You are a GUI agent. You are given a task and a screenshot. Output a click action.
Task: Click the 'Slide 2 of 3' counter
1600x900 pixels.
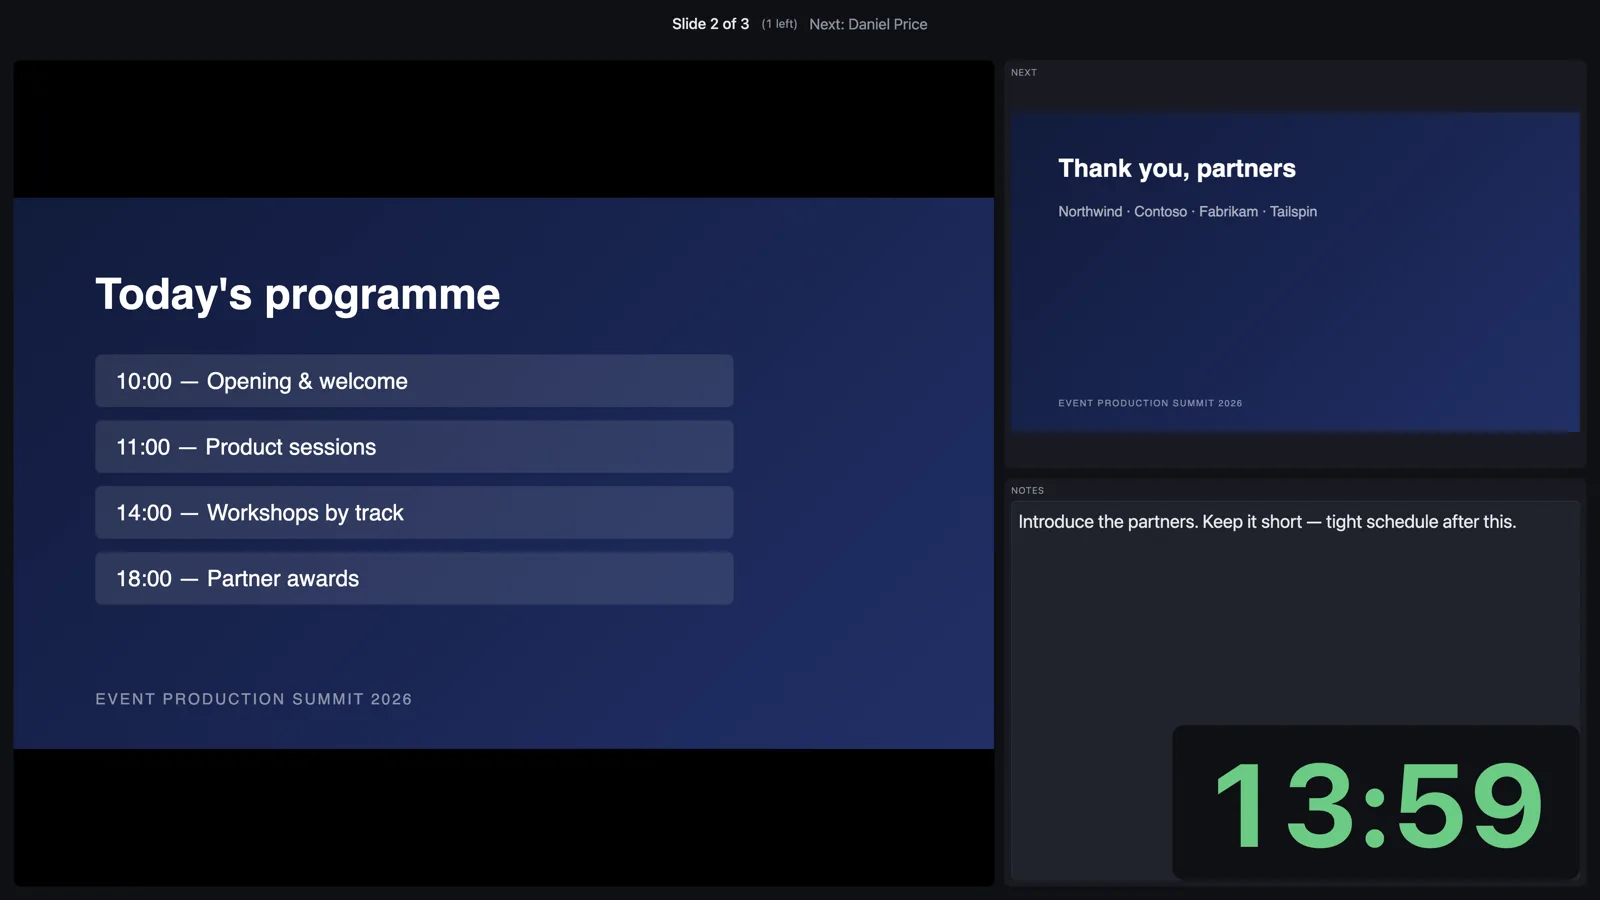pyautogui.click(x=710, y=24)
